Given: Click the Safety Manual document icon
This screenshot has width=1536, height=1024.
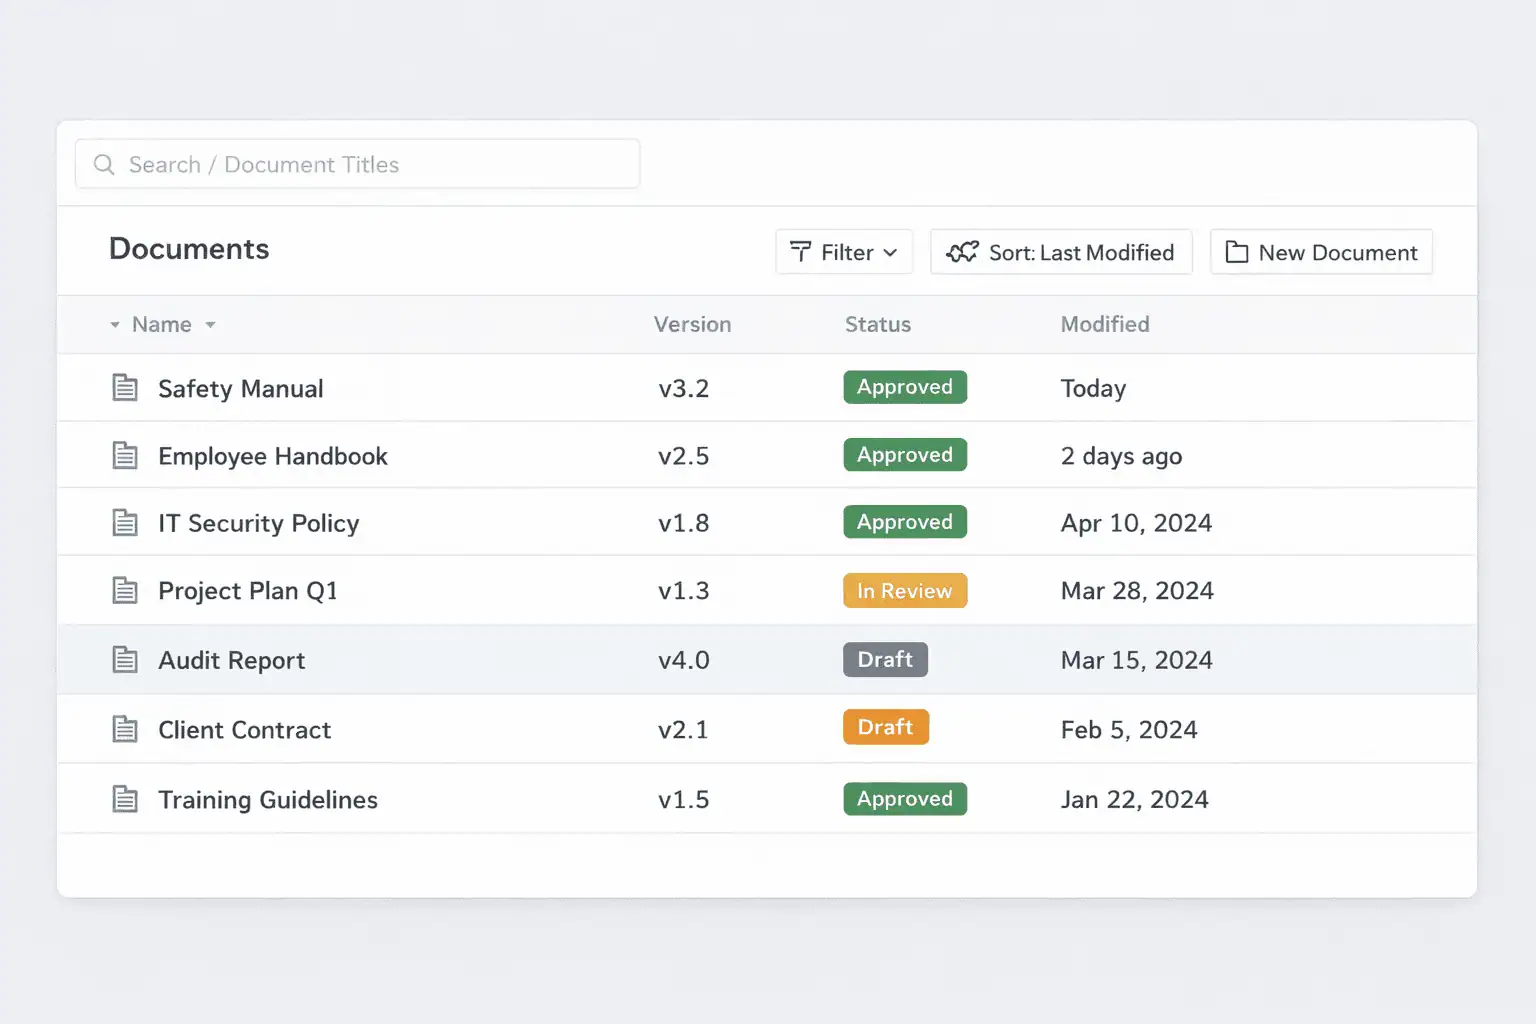Looking at the screenshot, I should (x=125, y=388).
